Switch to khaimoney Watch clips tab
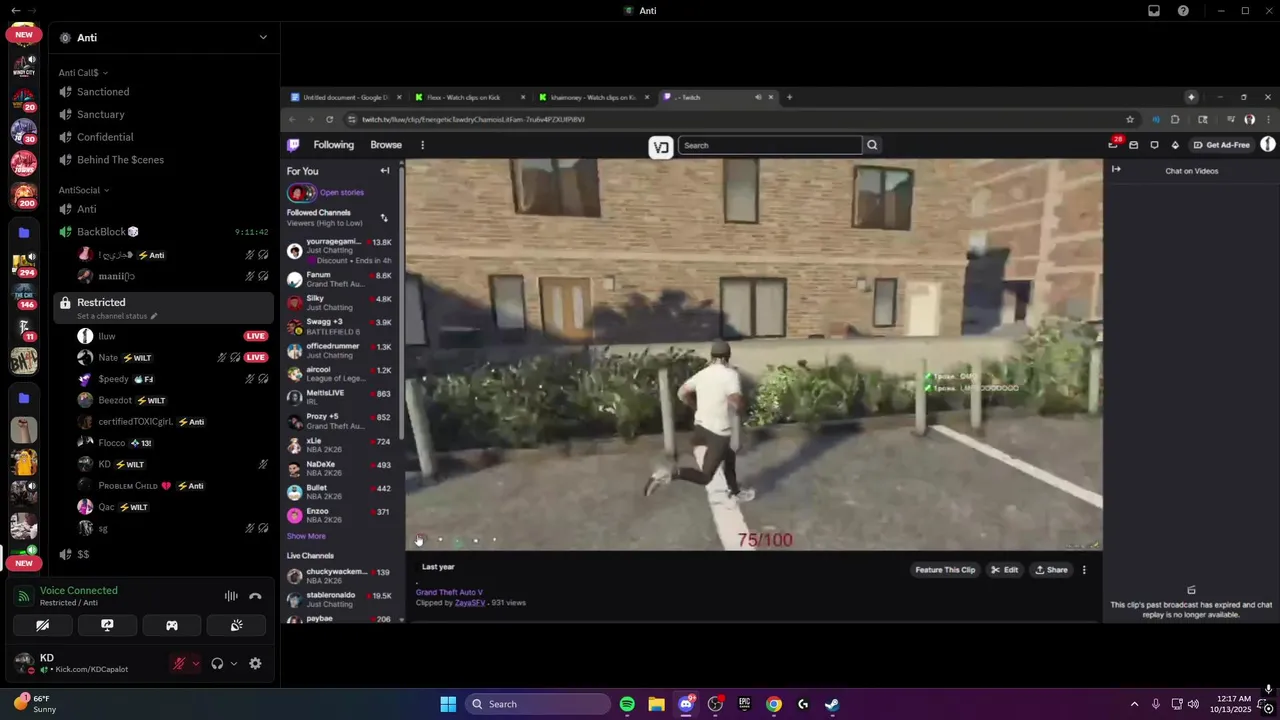This screenshot has height=720, width=1280. coord(593,97)
